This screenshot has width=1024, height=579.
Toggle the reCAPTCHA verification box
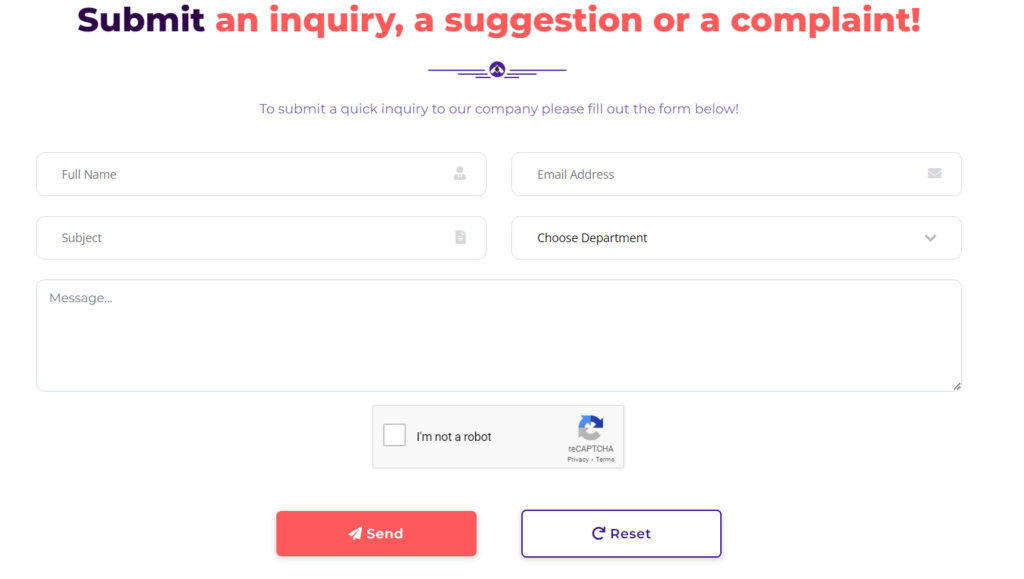click(393, 435)
